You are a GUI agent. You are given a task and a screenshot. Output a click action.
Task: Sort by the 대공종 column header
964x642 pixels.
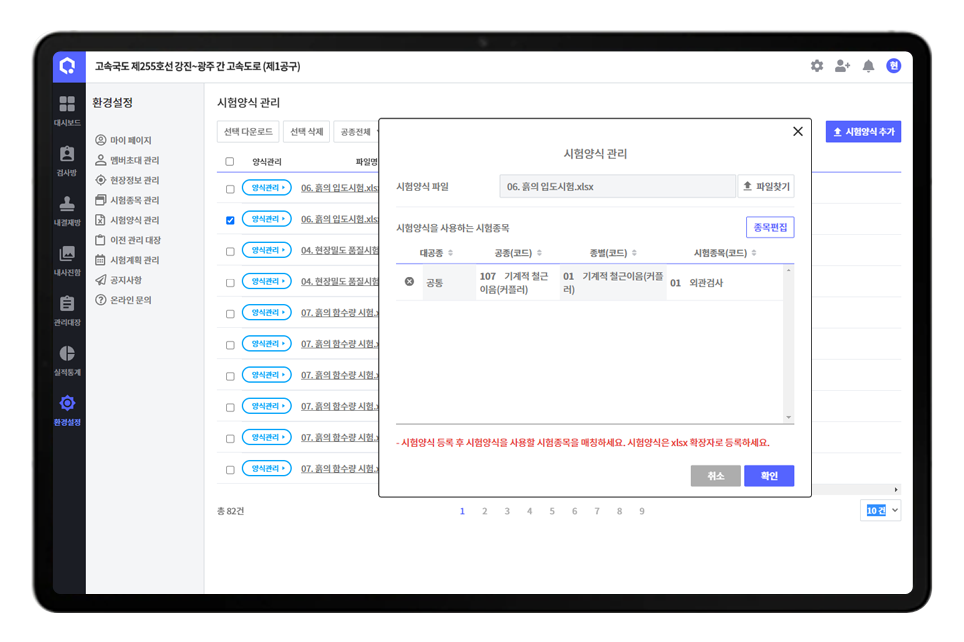click(x=436, y=253)
